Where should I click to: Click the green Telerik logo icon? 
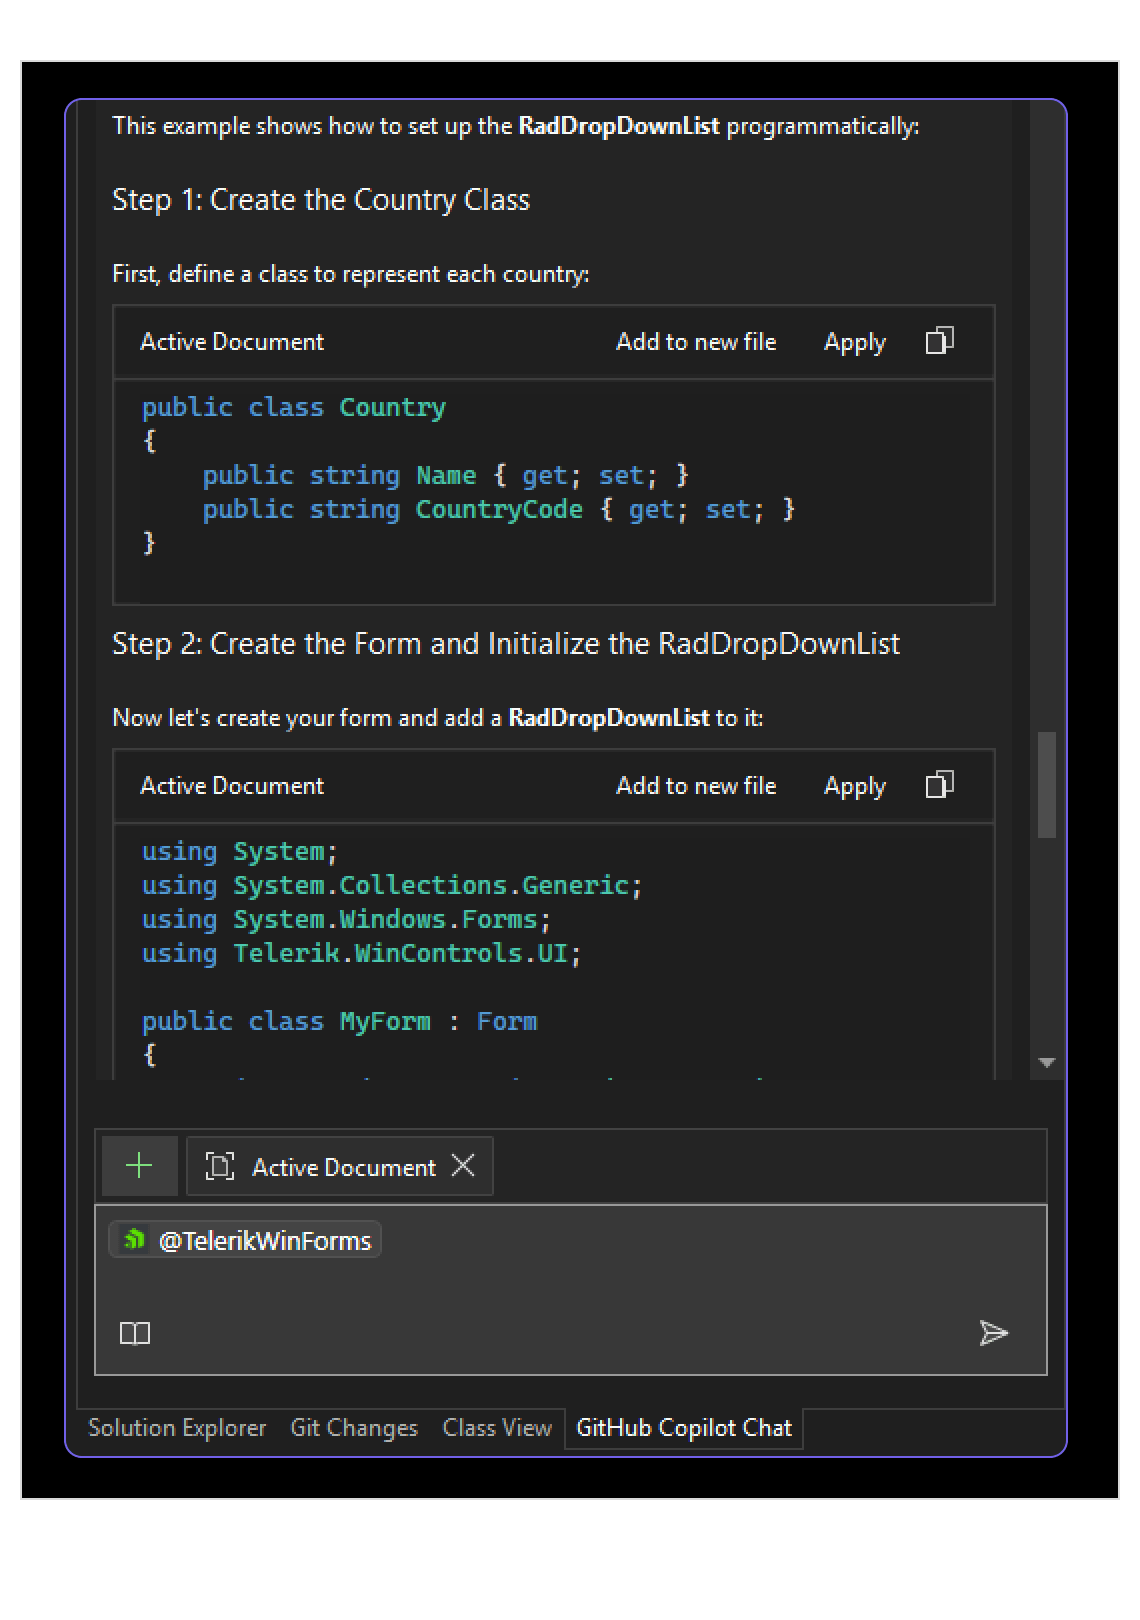[134, 1241]
